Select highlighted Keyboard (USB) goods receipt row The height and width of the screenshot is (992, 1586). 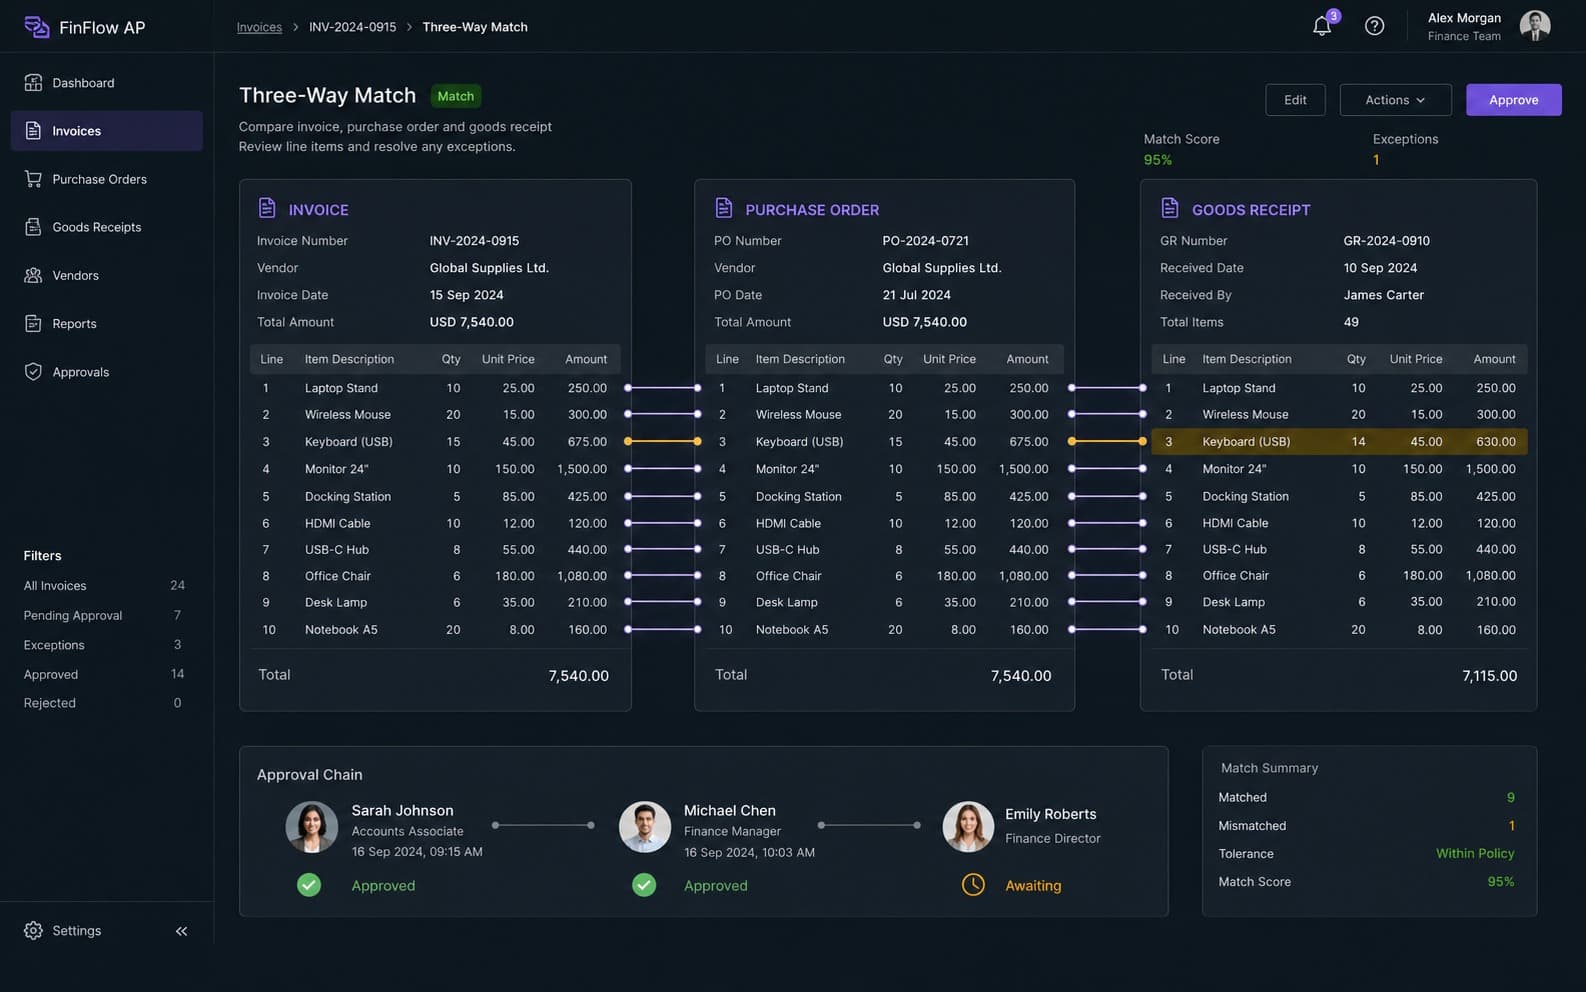1339,441
